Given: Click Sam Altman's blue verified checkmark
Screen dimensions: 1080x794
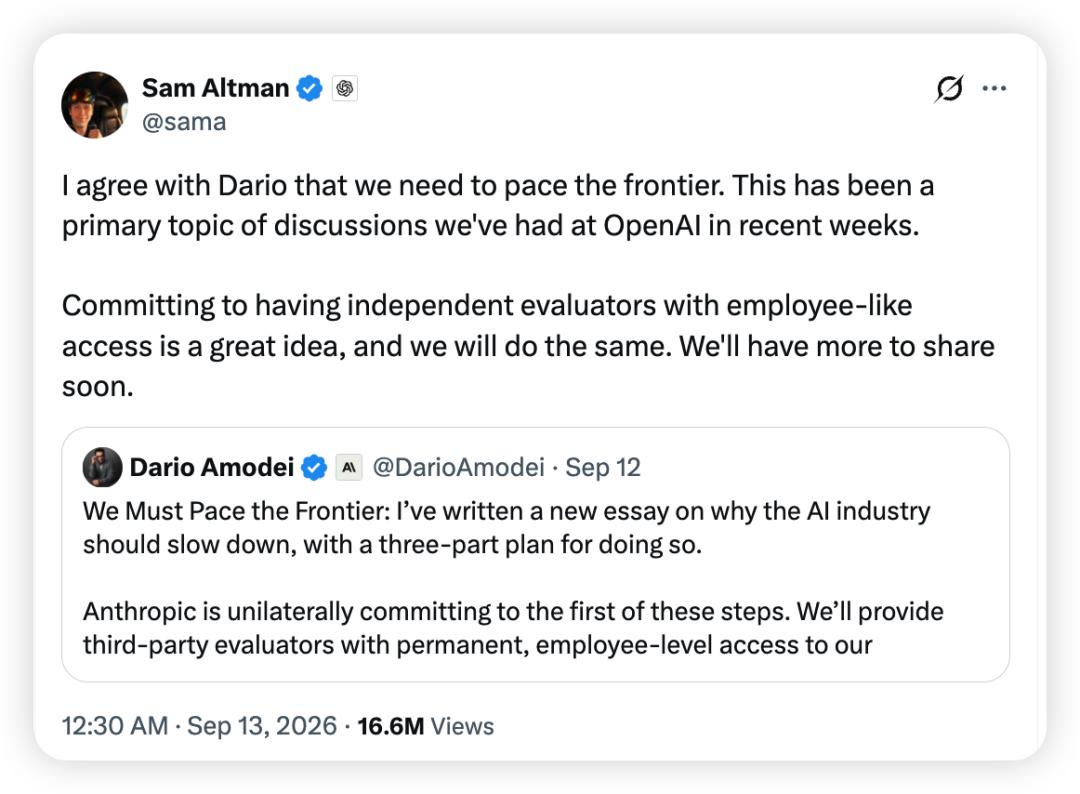Looking at the screenshot, I should coord(309,88).
